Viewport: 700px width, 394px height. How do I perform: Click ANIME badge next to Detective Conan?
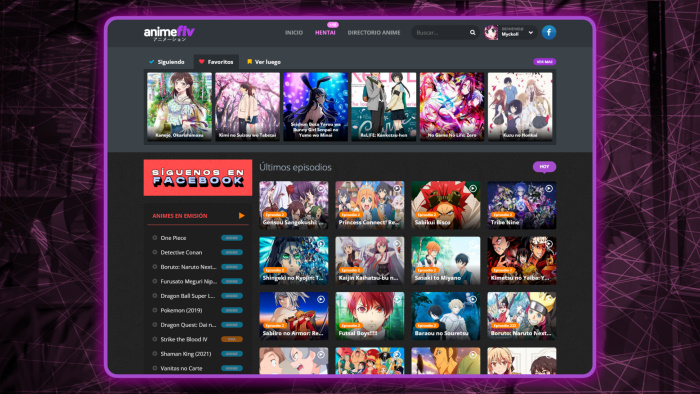(x=232, y=253)
